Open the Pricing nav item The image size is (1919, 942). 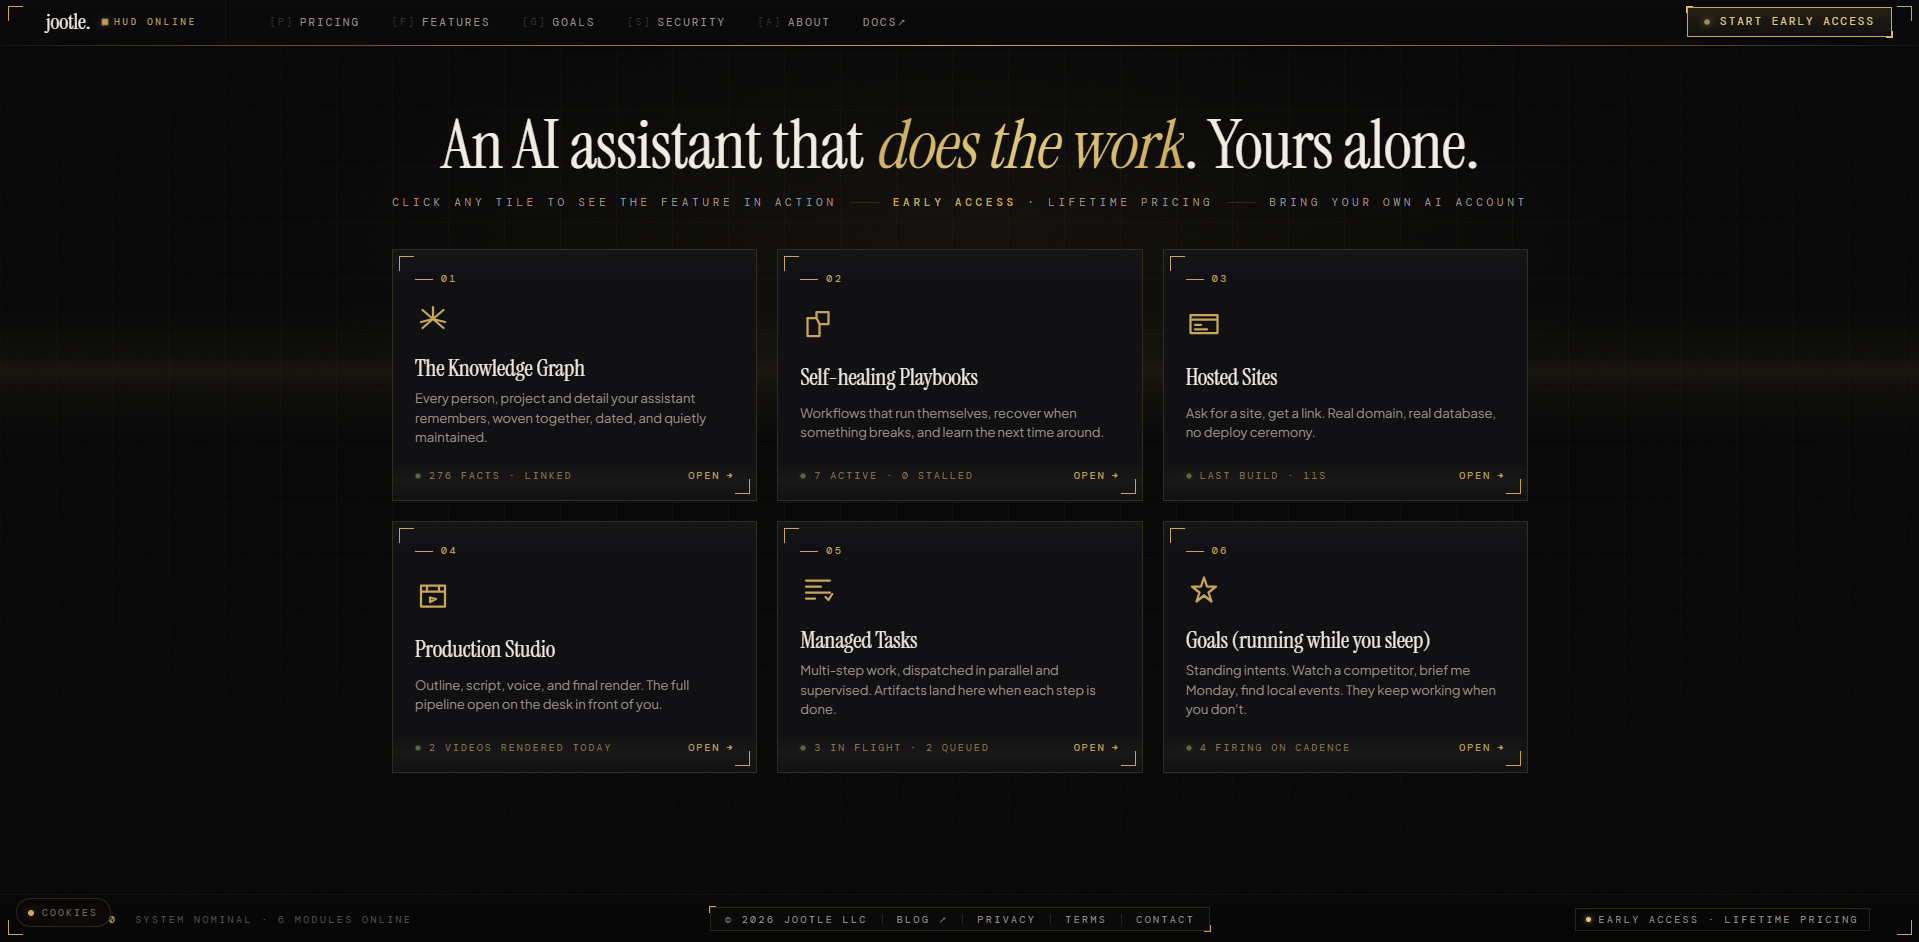[x=314, y=22]
